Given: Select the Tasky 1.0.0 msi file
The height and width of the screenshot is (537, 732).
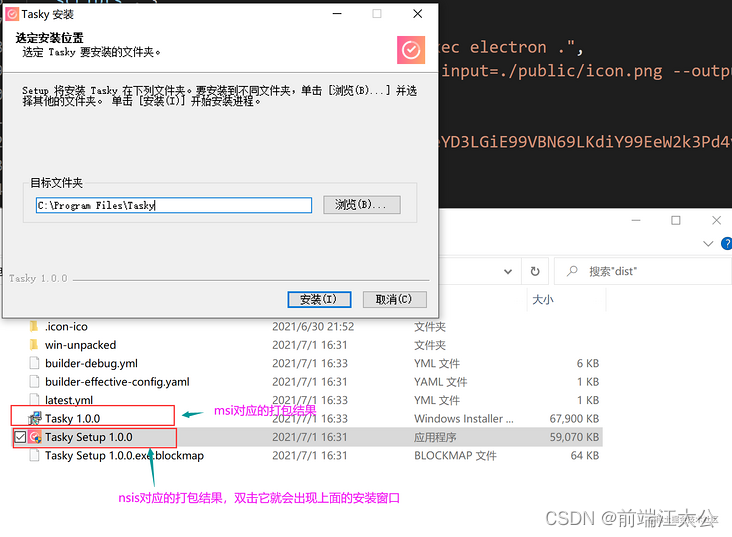Looking at the screenshot, I should tap(72, 418).
